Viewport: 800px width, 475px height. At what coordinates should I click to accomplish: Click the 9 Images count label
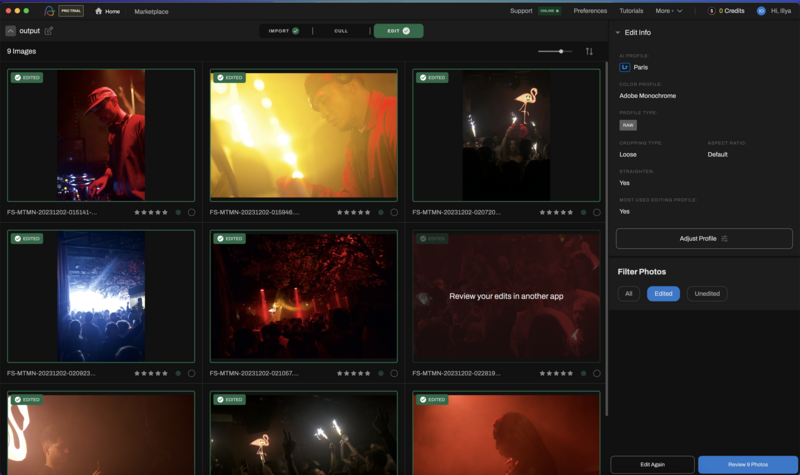pos(21,51)
